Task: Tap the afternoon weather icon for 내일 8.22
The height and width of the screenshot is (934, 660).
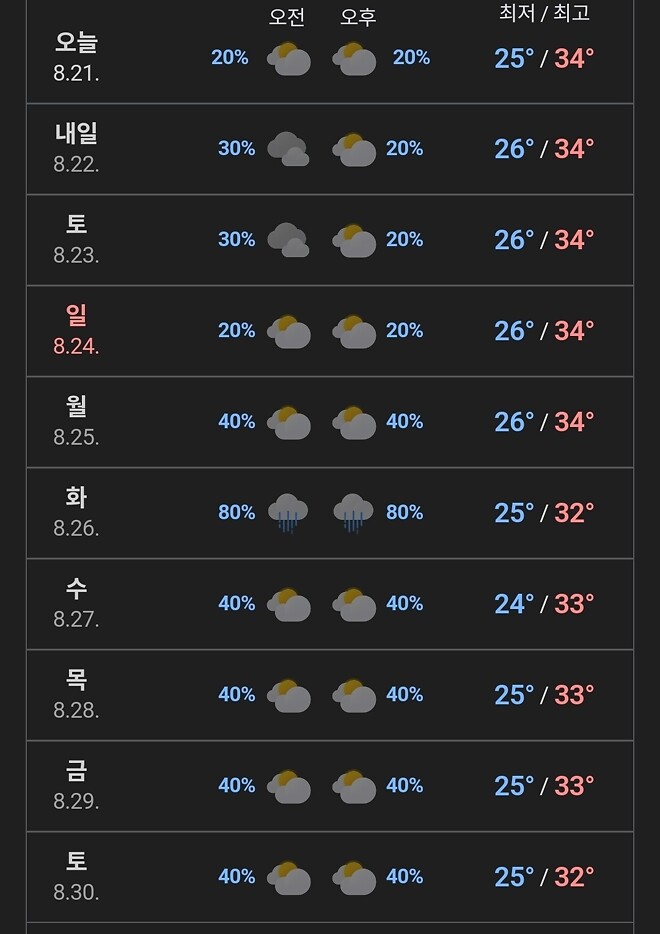Action: [355, 148]
